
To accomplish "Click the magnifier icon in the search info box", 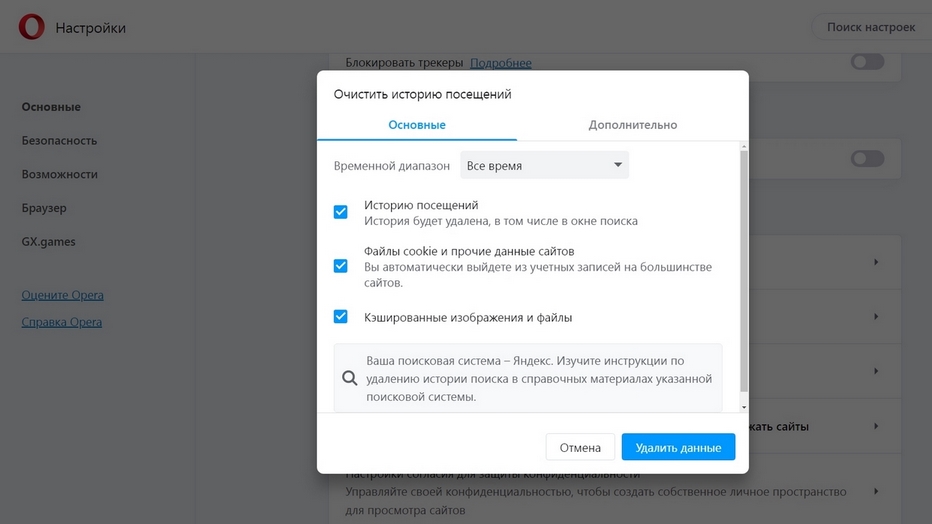I will [x=350, y=379].
